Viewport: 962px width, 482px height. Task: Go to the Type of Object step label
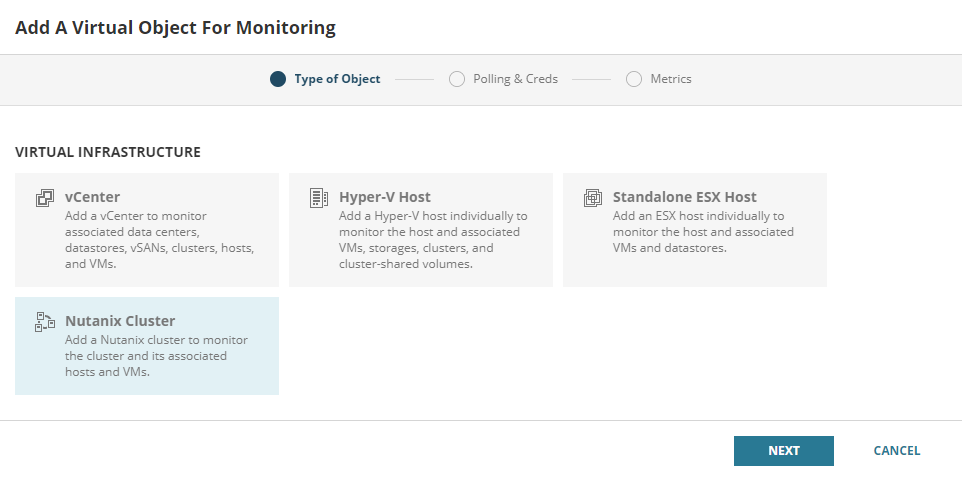337,79
